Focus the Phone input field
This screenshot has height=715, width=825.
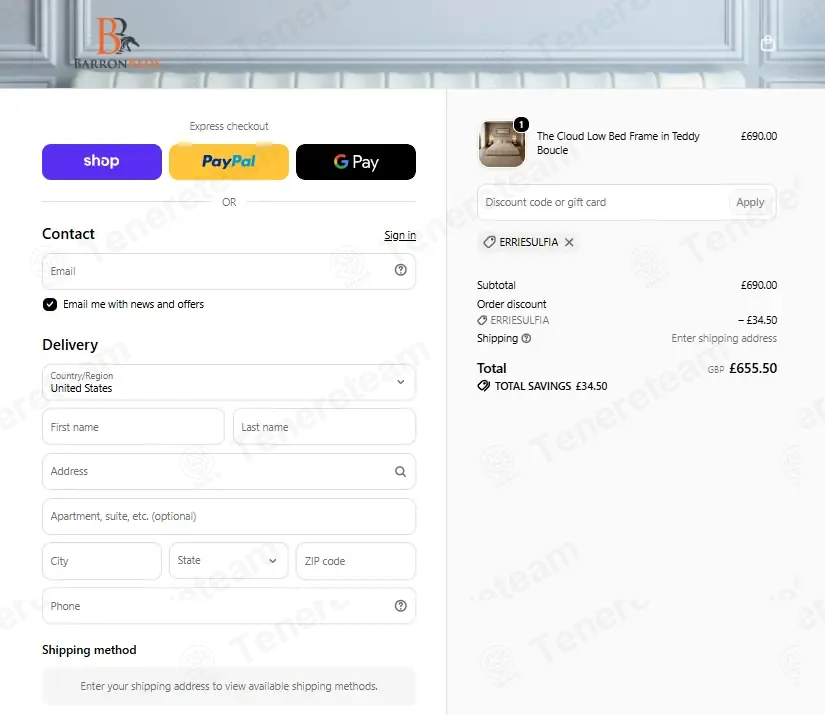pyautogui.click(x=229, y=606)
